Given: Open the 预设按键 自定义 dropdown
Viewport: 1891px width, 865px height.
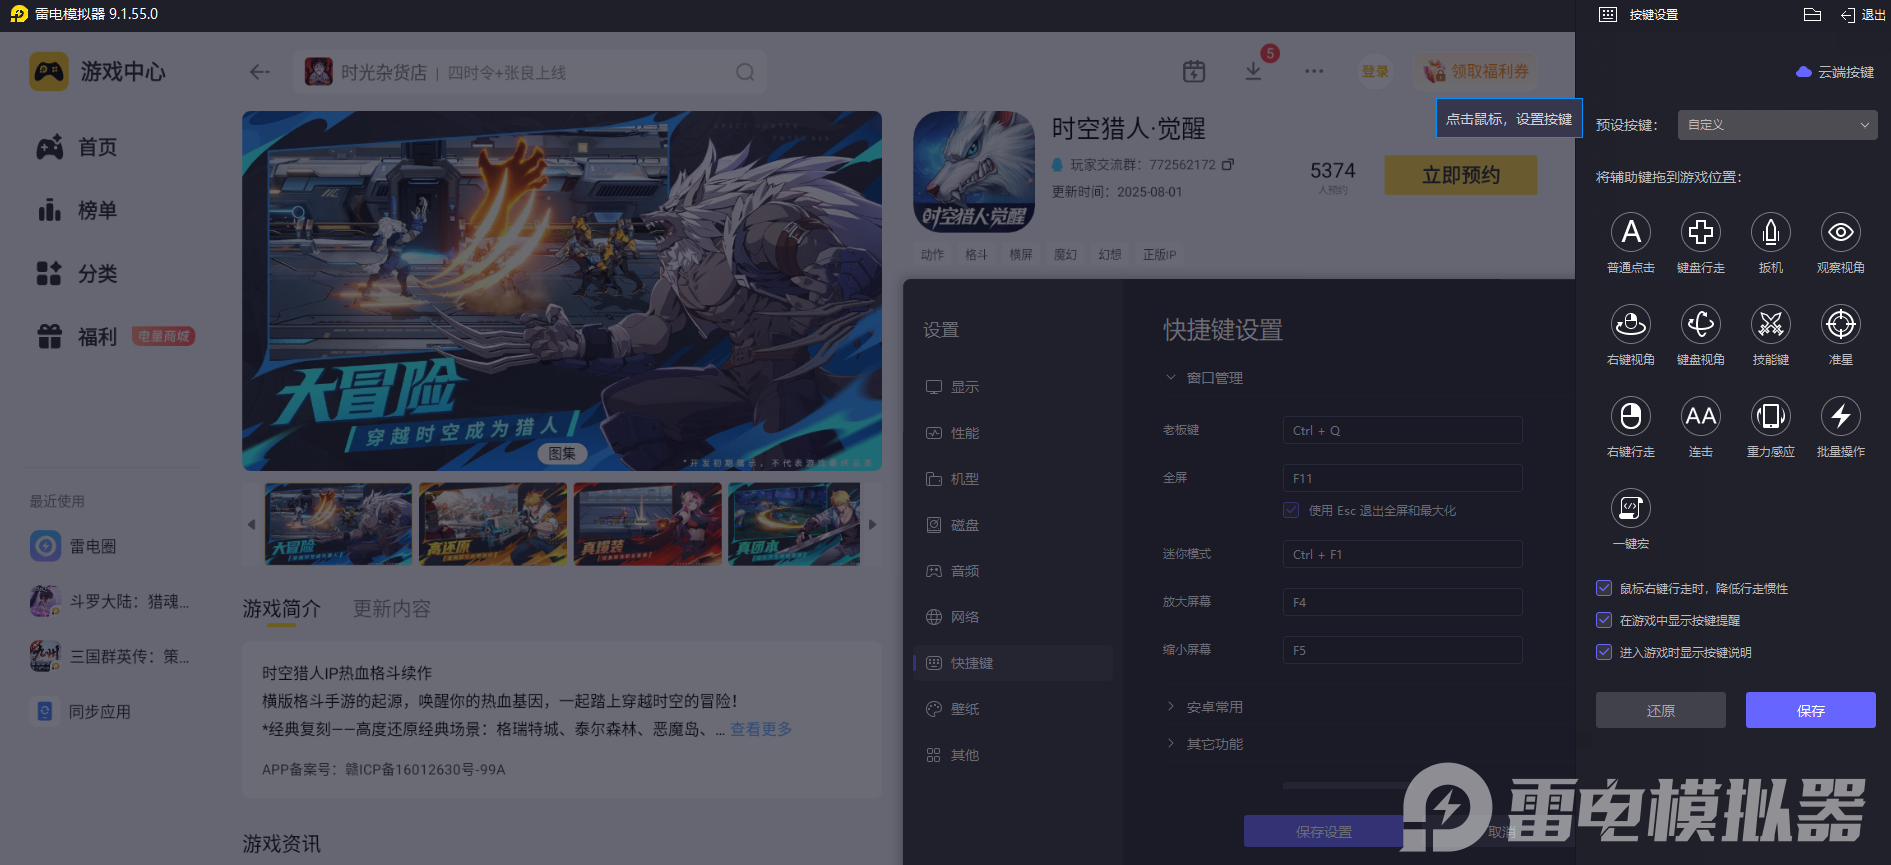Looking at the screenshot, I should click(x=1777, y=125).
